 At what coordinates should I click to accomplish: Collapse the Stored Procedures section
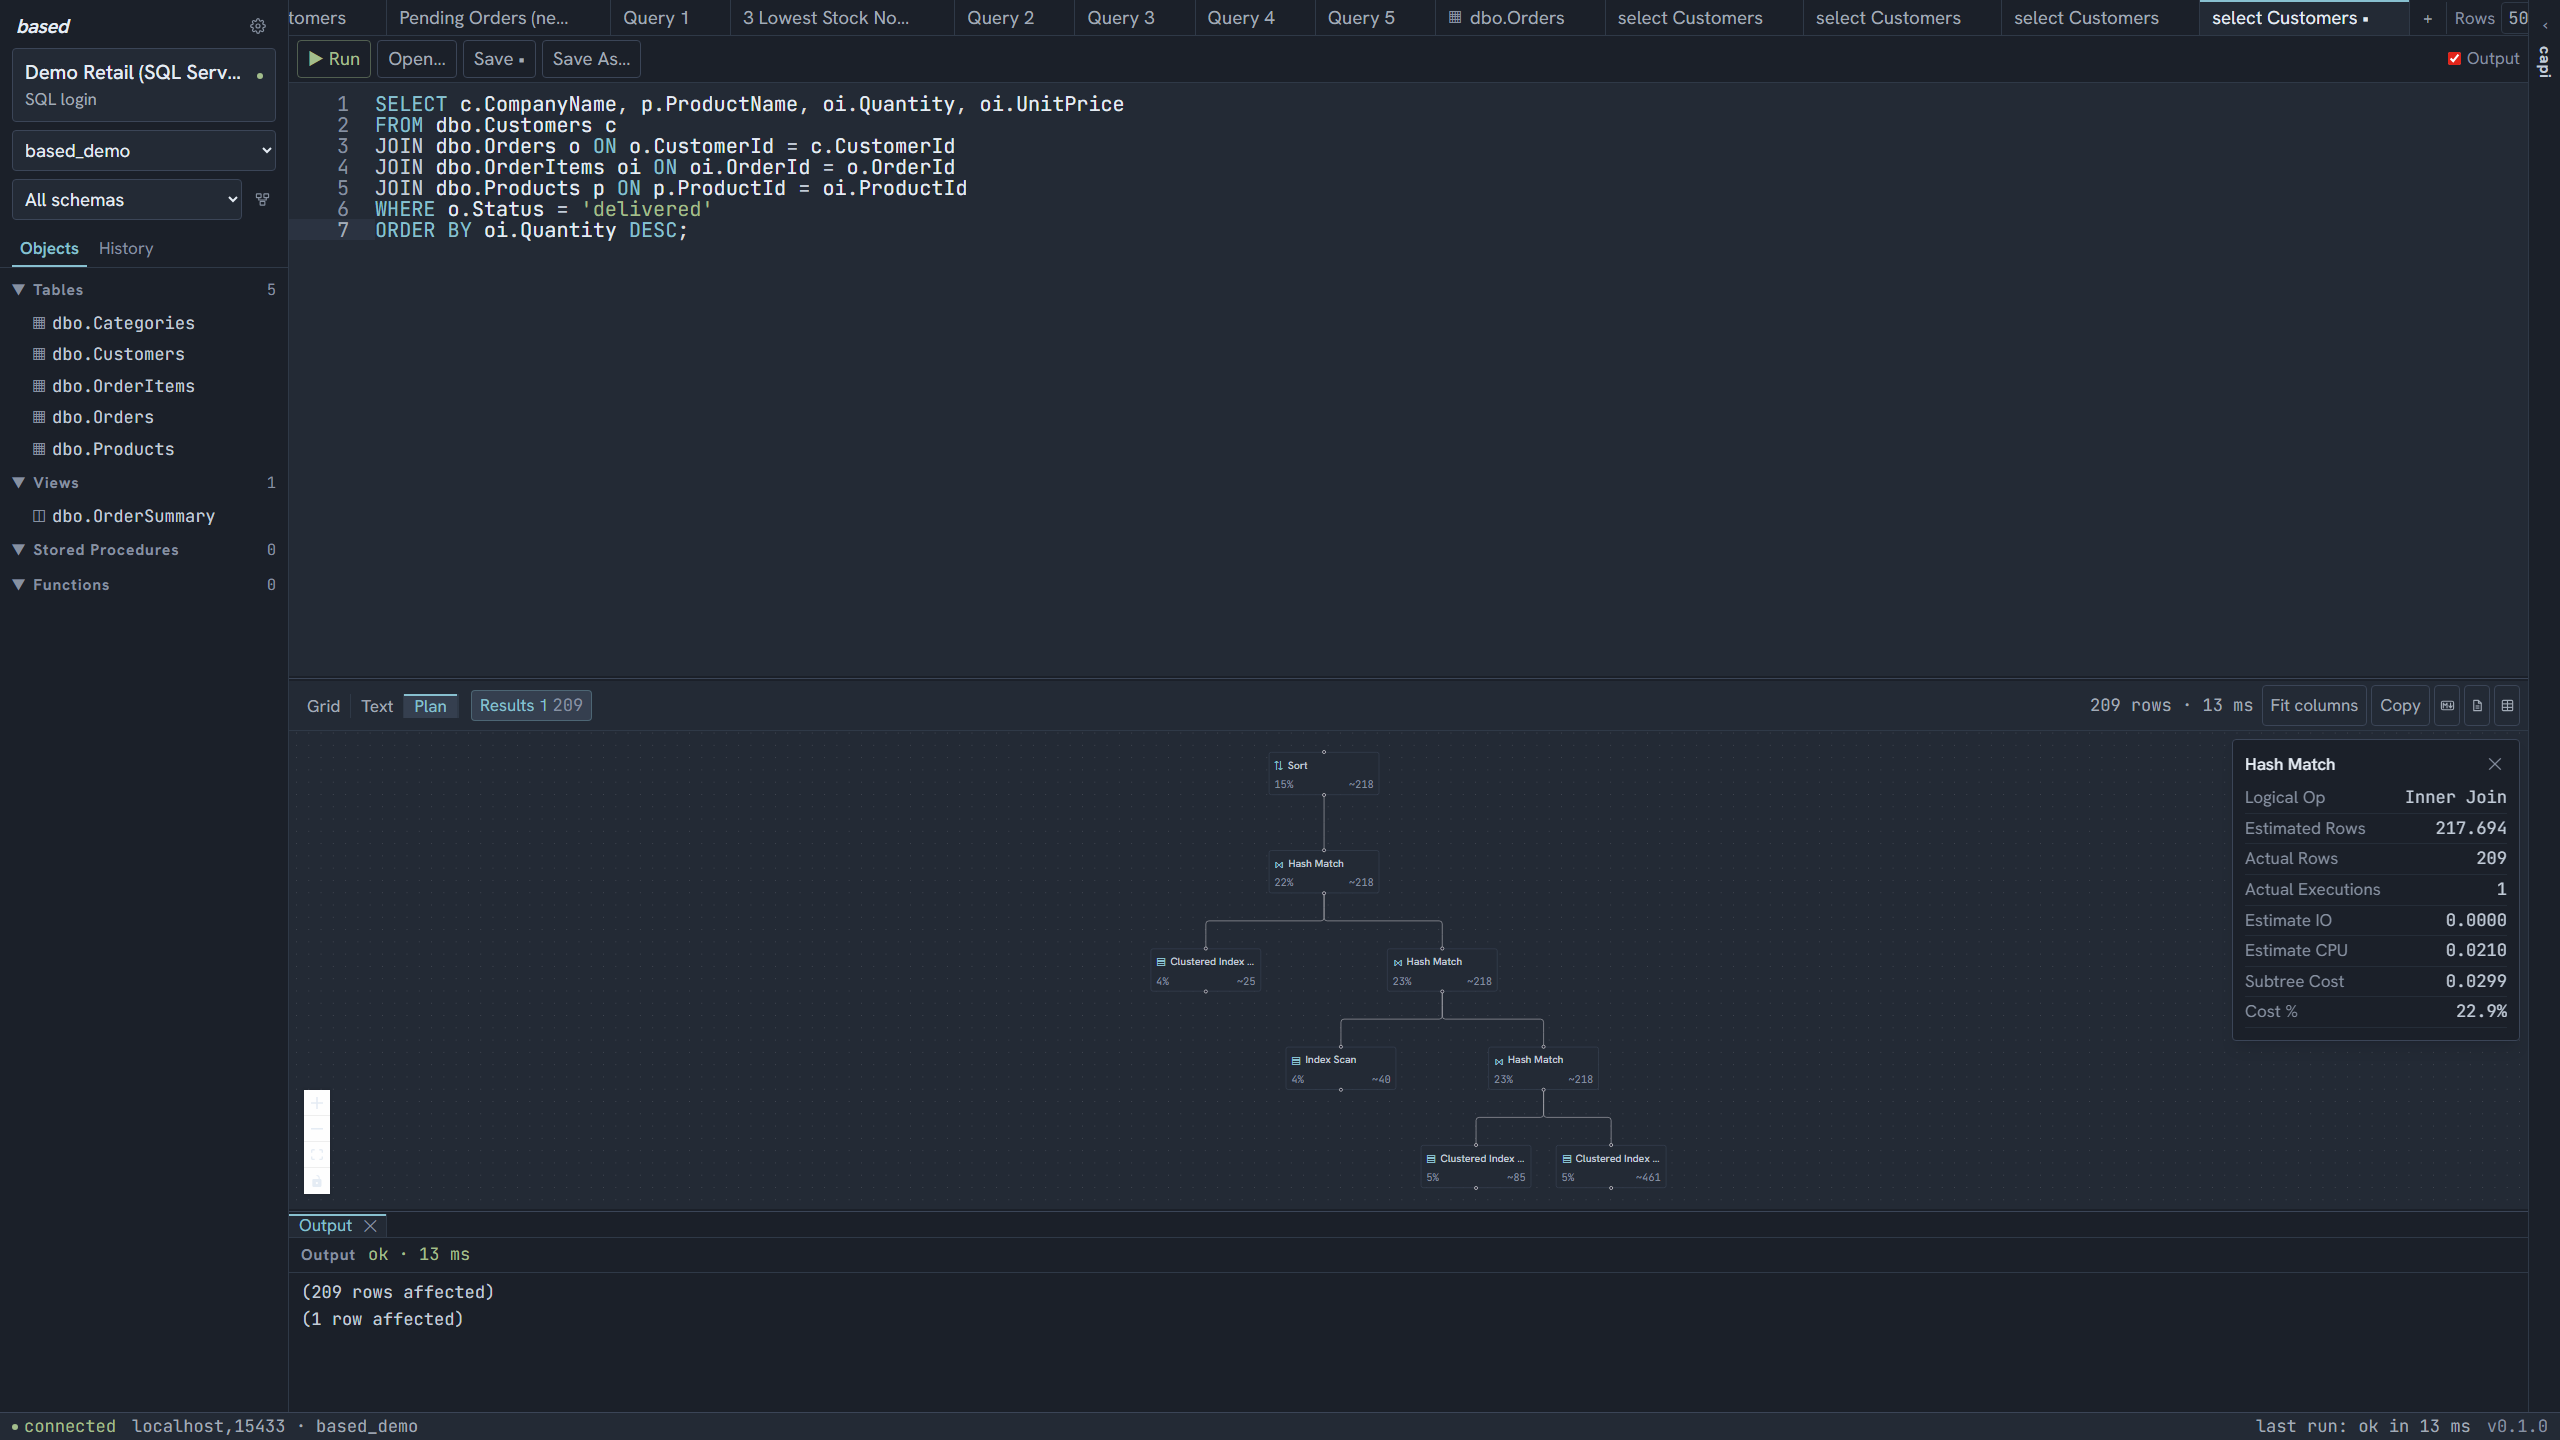pos(18,550)
